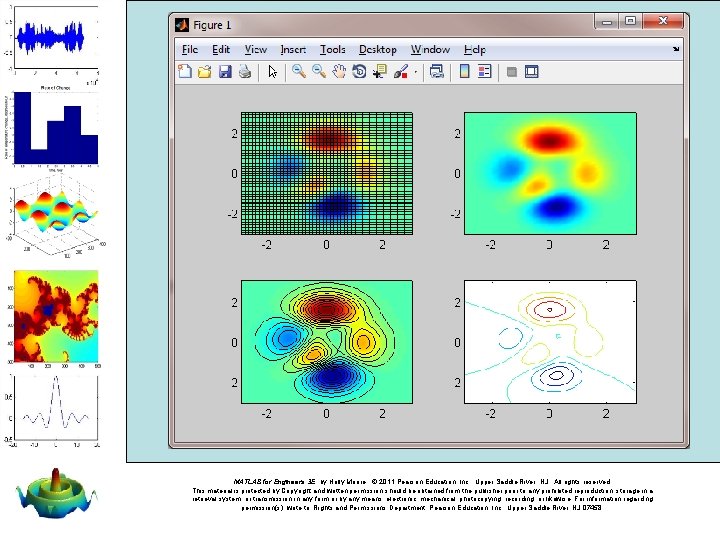Open the Insert menu
This screenshot has height=540, width=720.
[x=293, y=49]
